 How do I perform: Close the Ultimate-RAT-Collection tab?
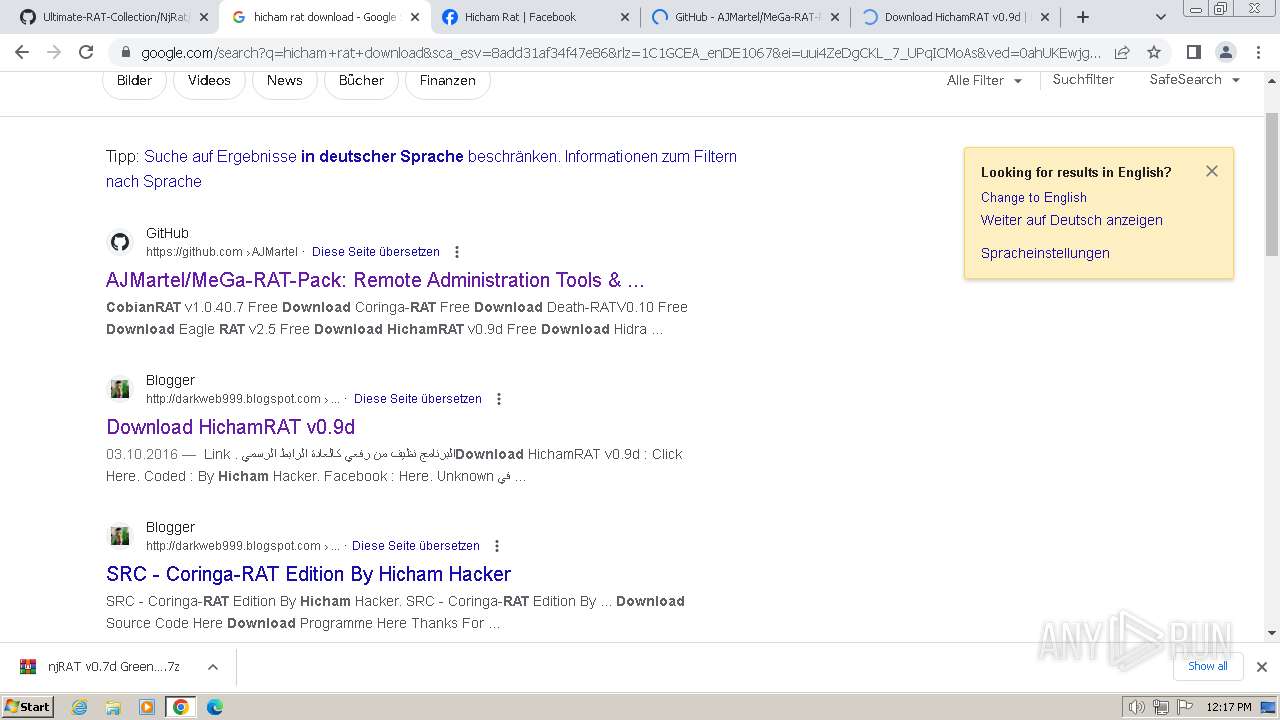point(204,17)
